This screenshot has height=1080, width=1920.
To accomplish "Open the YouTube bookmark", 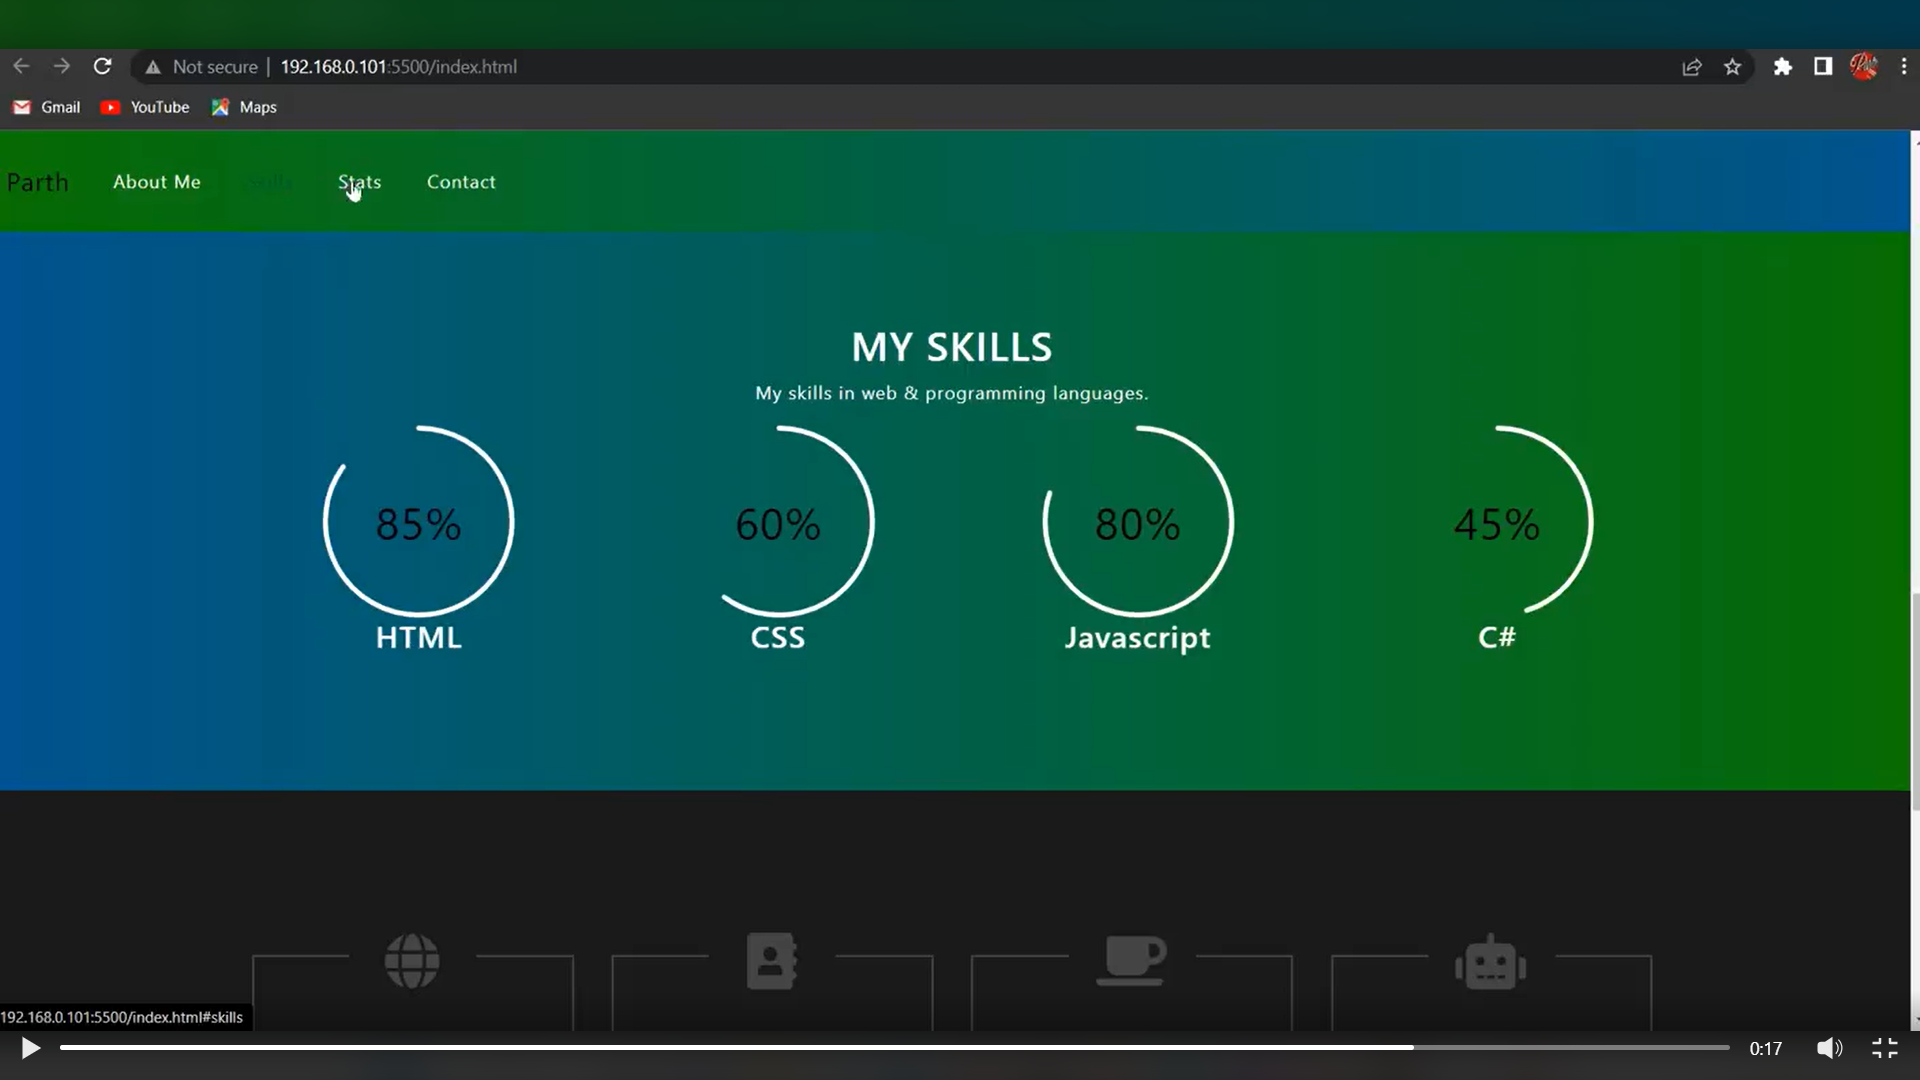I will pos(146,107).
